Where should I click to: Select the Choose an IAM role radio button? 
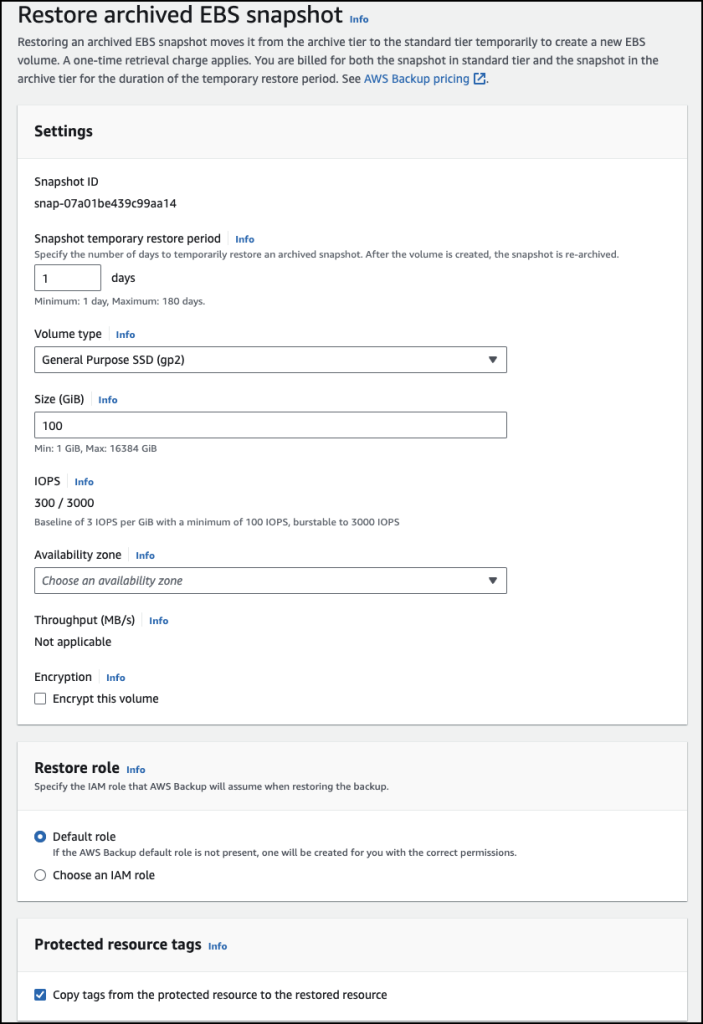[x=40, y=875]
